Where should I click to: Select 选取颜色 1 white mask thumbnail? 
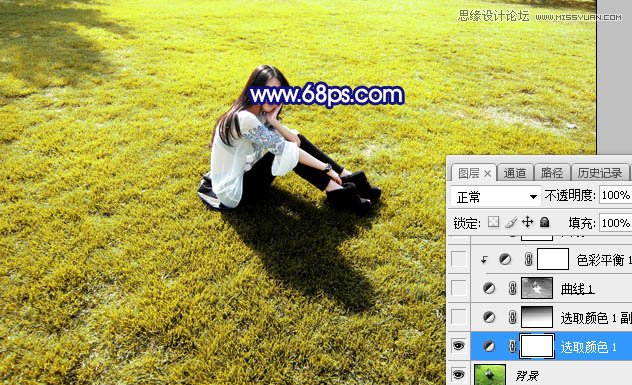[537, 346]
